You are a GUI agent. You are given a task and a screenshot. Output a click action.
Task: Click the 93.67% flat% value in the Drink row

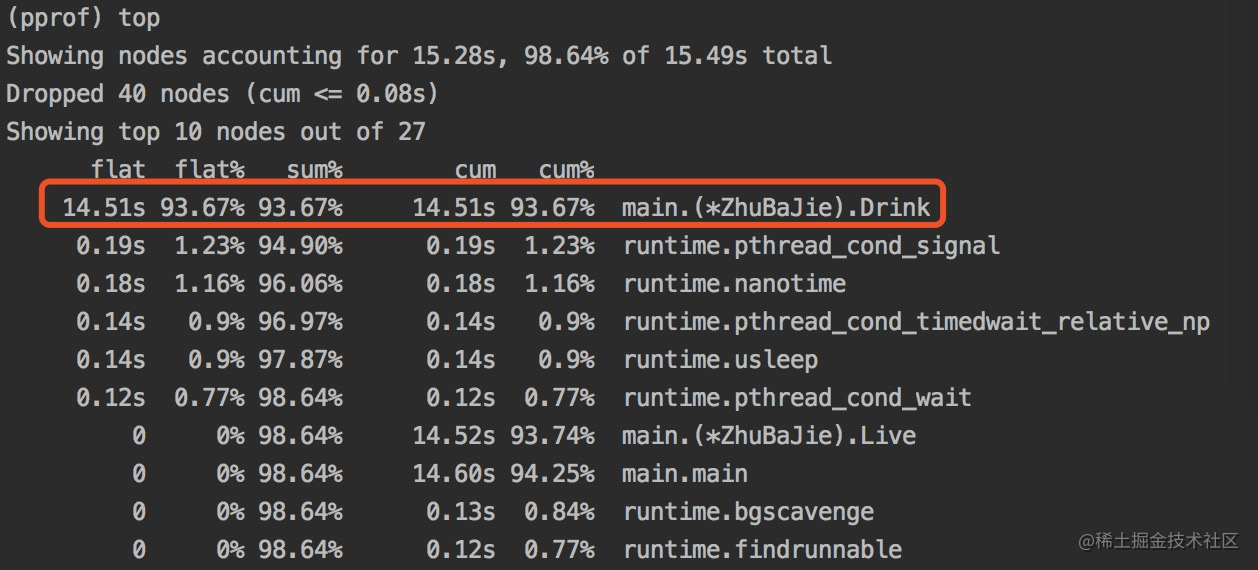[x=202, y=208]
